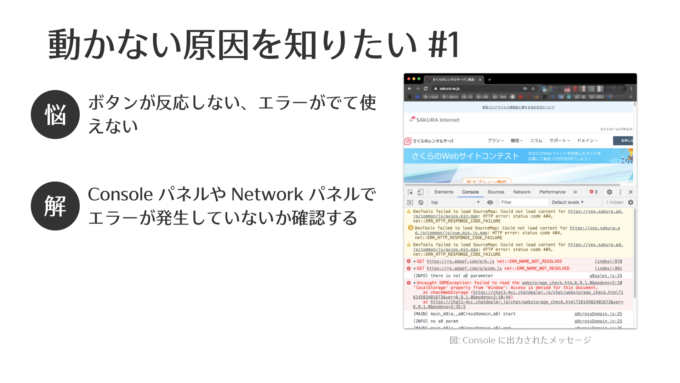The height and width of the screenshot is (383, 680).
Task: Click the clear console icon
Action: (420, 202)
